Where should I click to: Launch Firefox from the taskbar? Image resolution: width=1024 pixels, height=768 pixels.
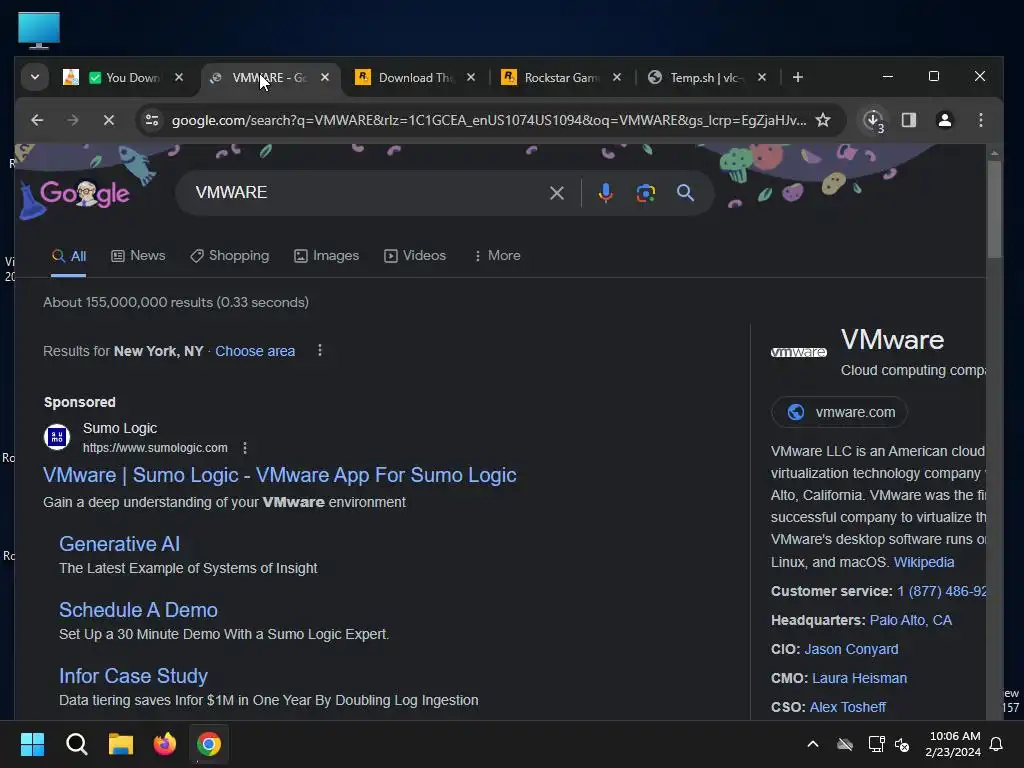pos(165,744)
